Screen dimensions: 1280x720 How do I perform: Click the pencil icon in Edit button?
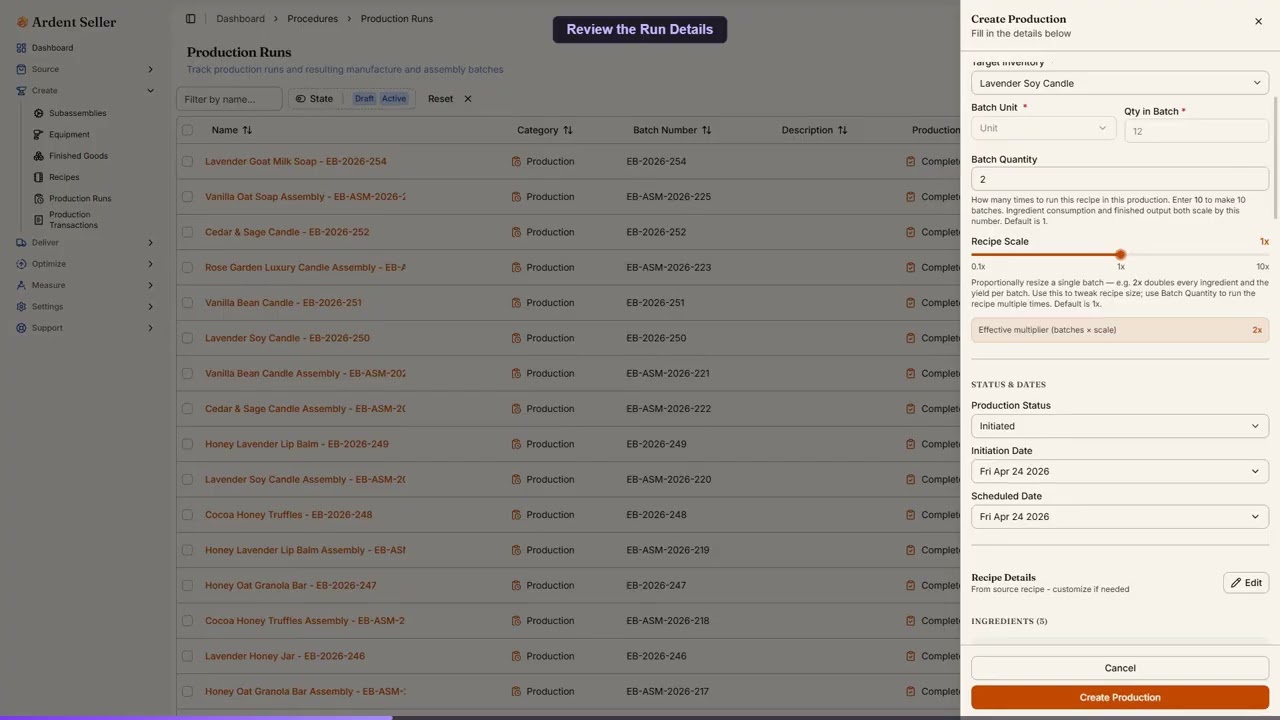pyautogui.click(x=1236, y=583)
